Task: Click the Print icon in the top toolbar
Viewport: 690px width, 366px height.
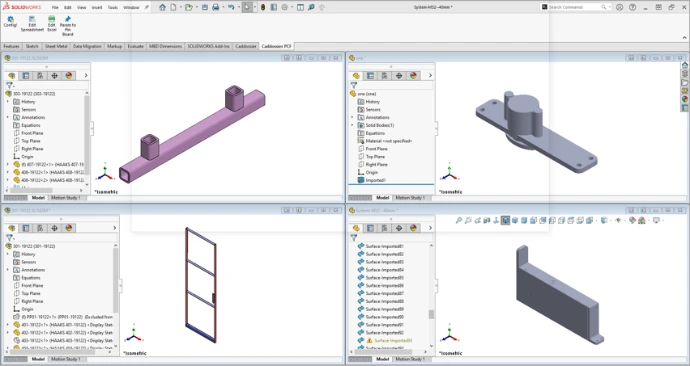Action: (x=216, y=7)
